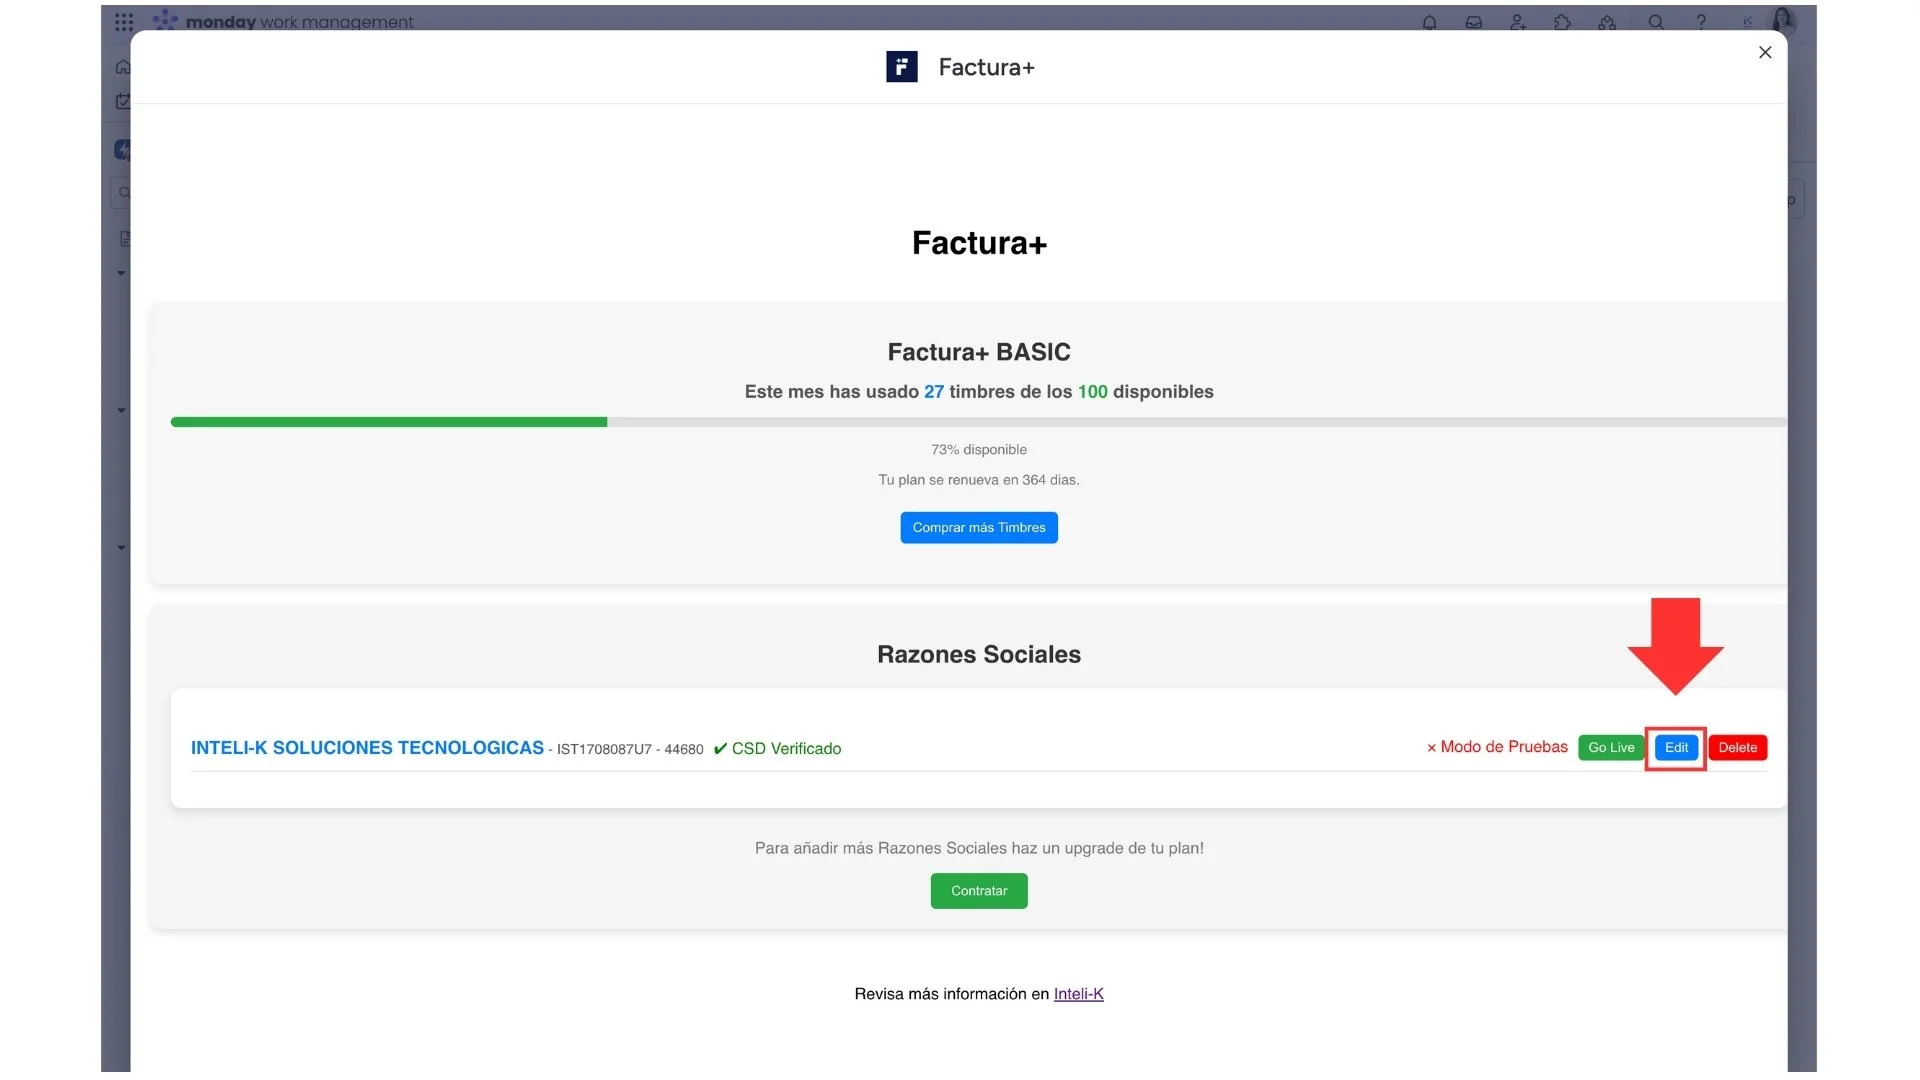This screenshot has width=1920, height=1080.
Task: Open the user profile avatar
Action: 1783,20
